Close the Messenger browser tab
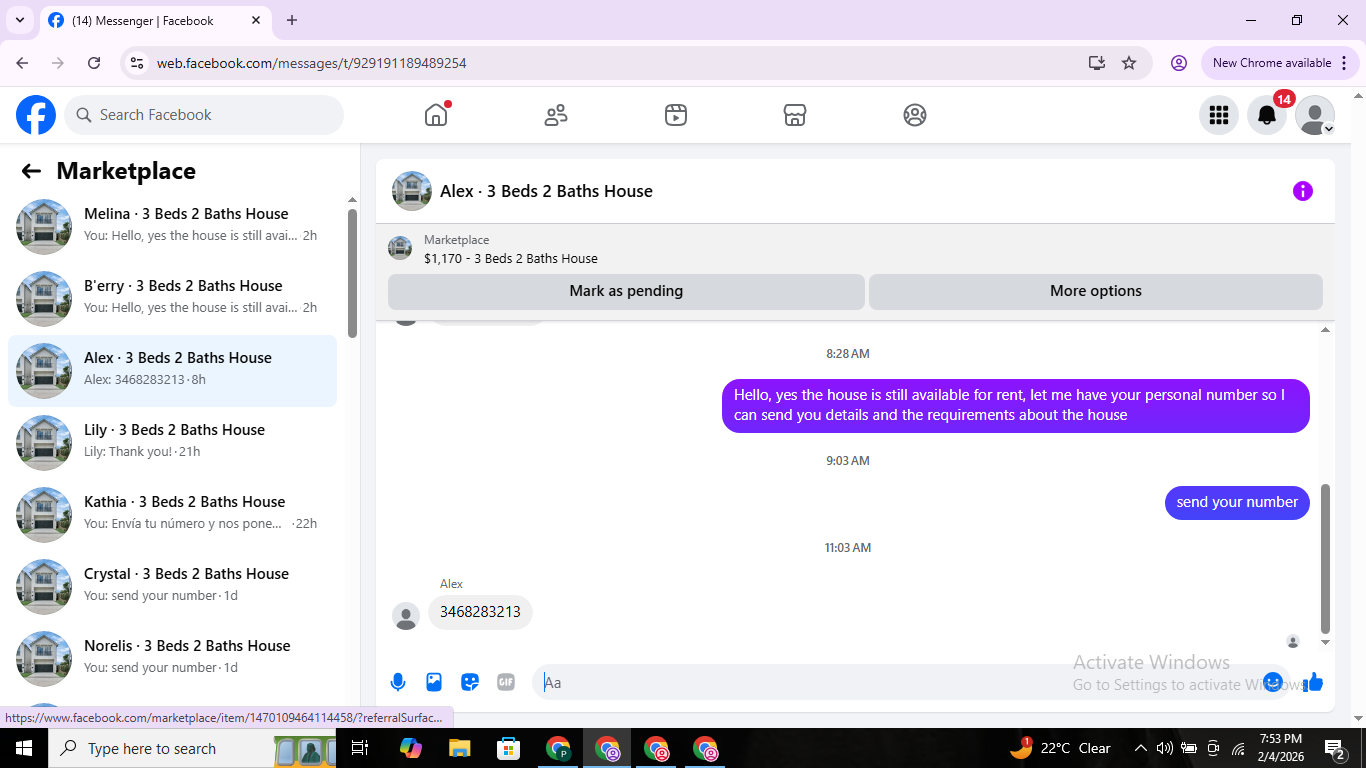The height and width of the screenshot is (768, 1366). pos(256,20)
